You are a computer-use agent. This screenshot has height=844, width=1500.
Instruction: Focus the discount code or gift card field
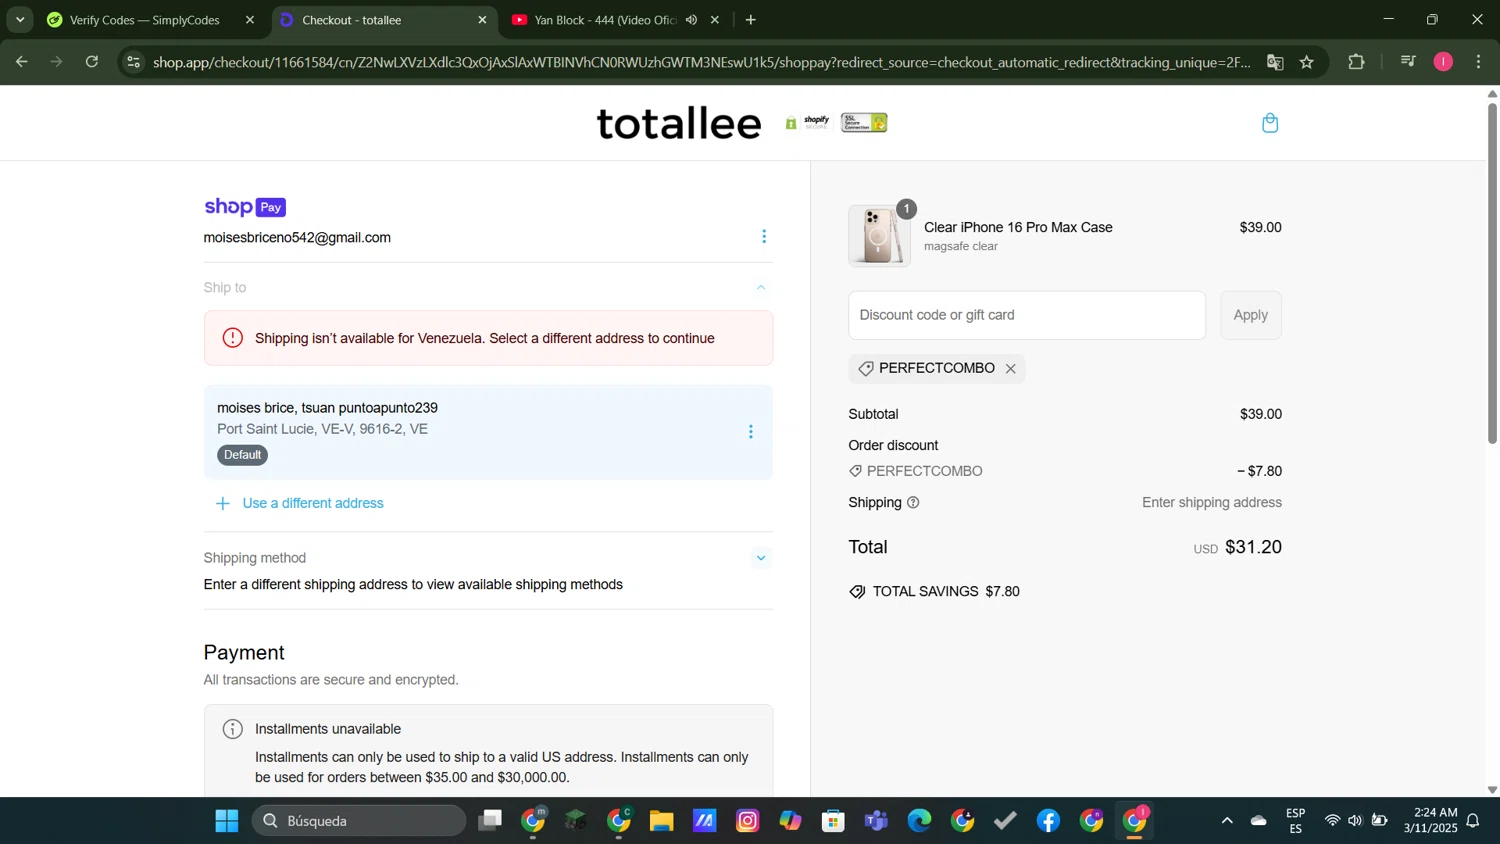tap(1027, 315)
